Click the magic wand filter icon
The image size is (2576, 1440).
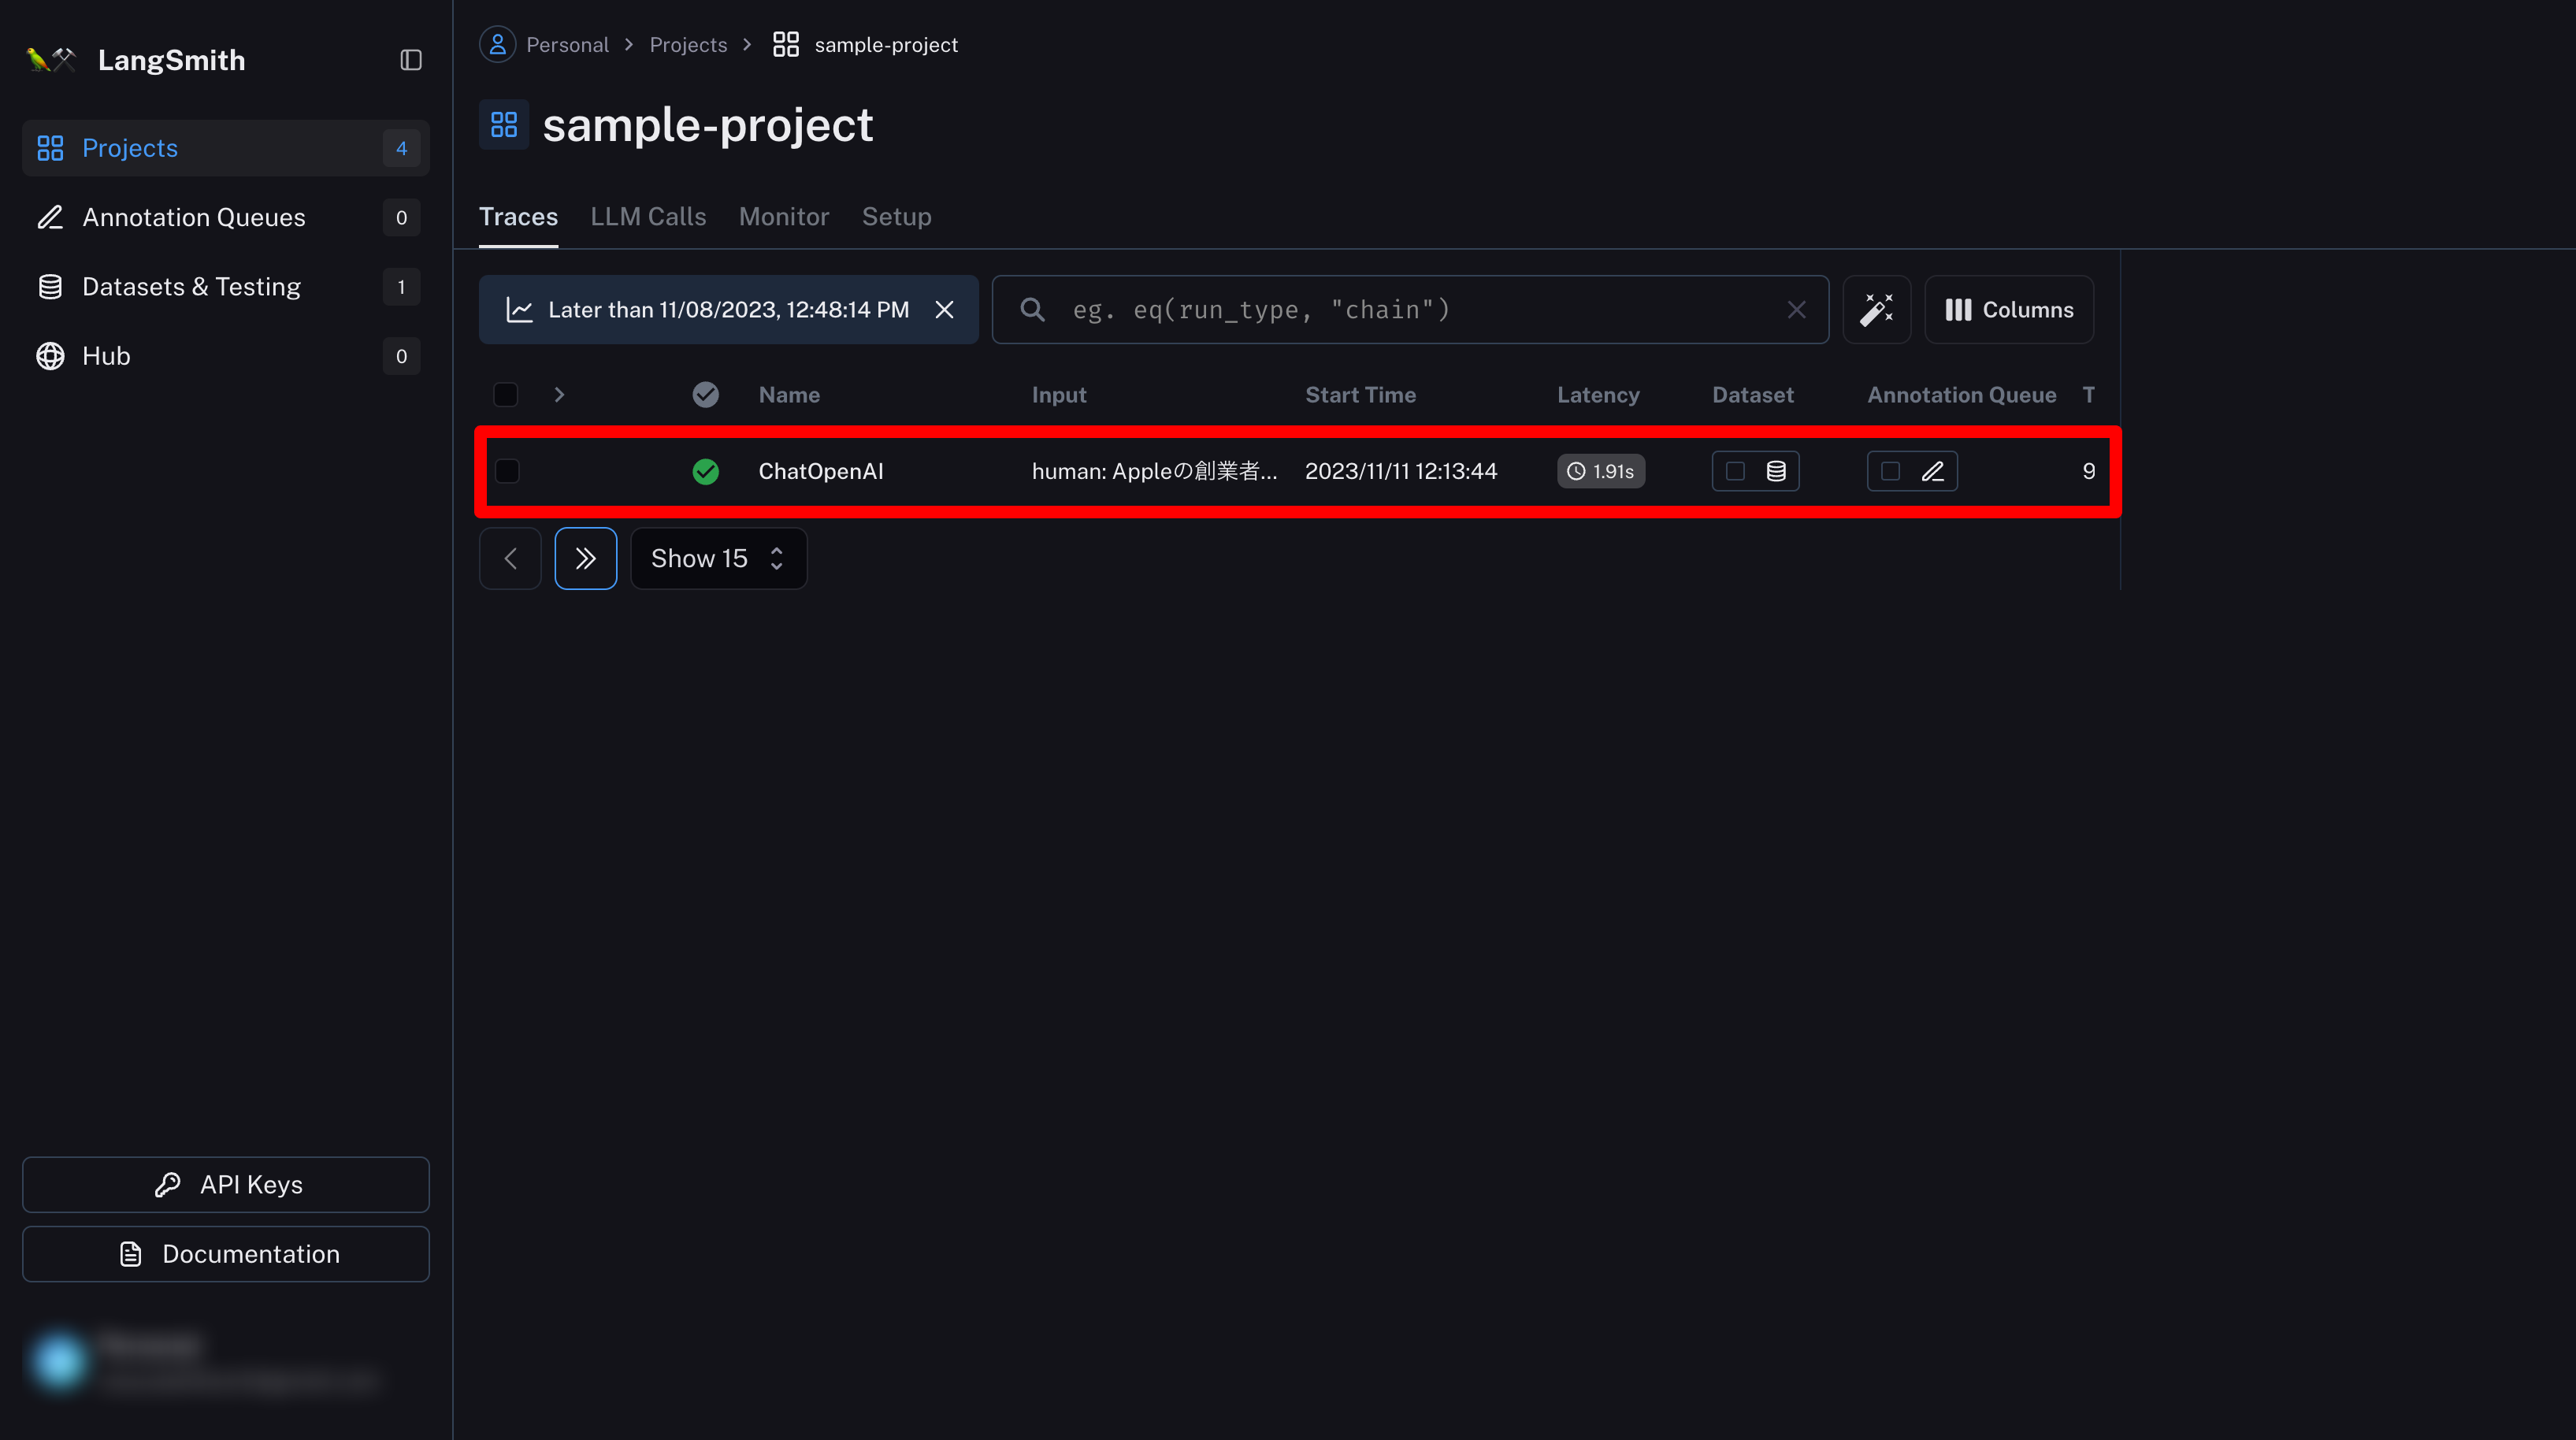[1877, 310]
